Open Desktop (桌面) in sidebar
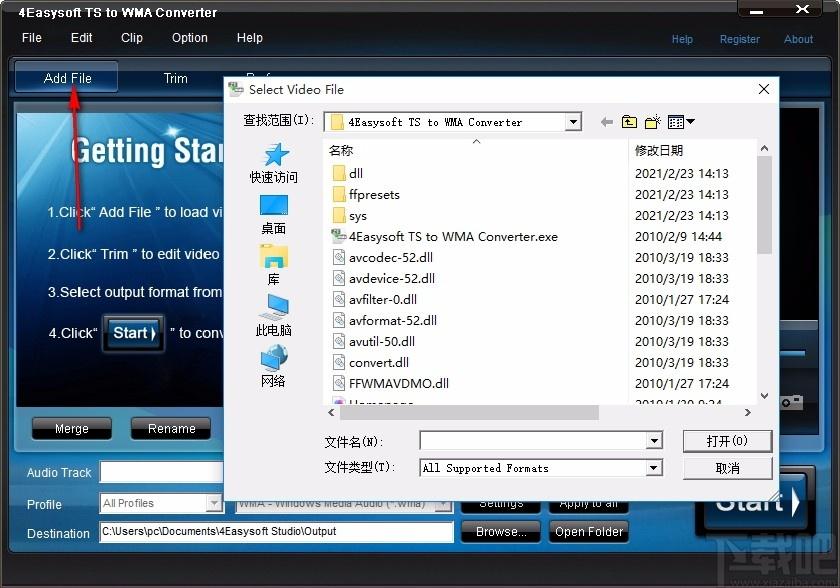The image size is (840, 588). click(273, 215)
